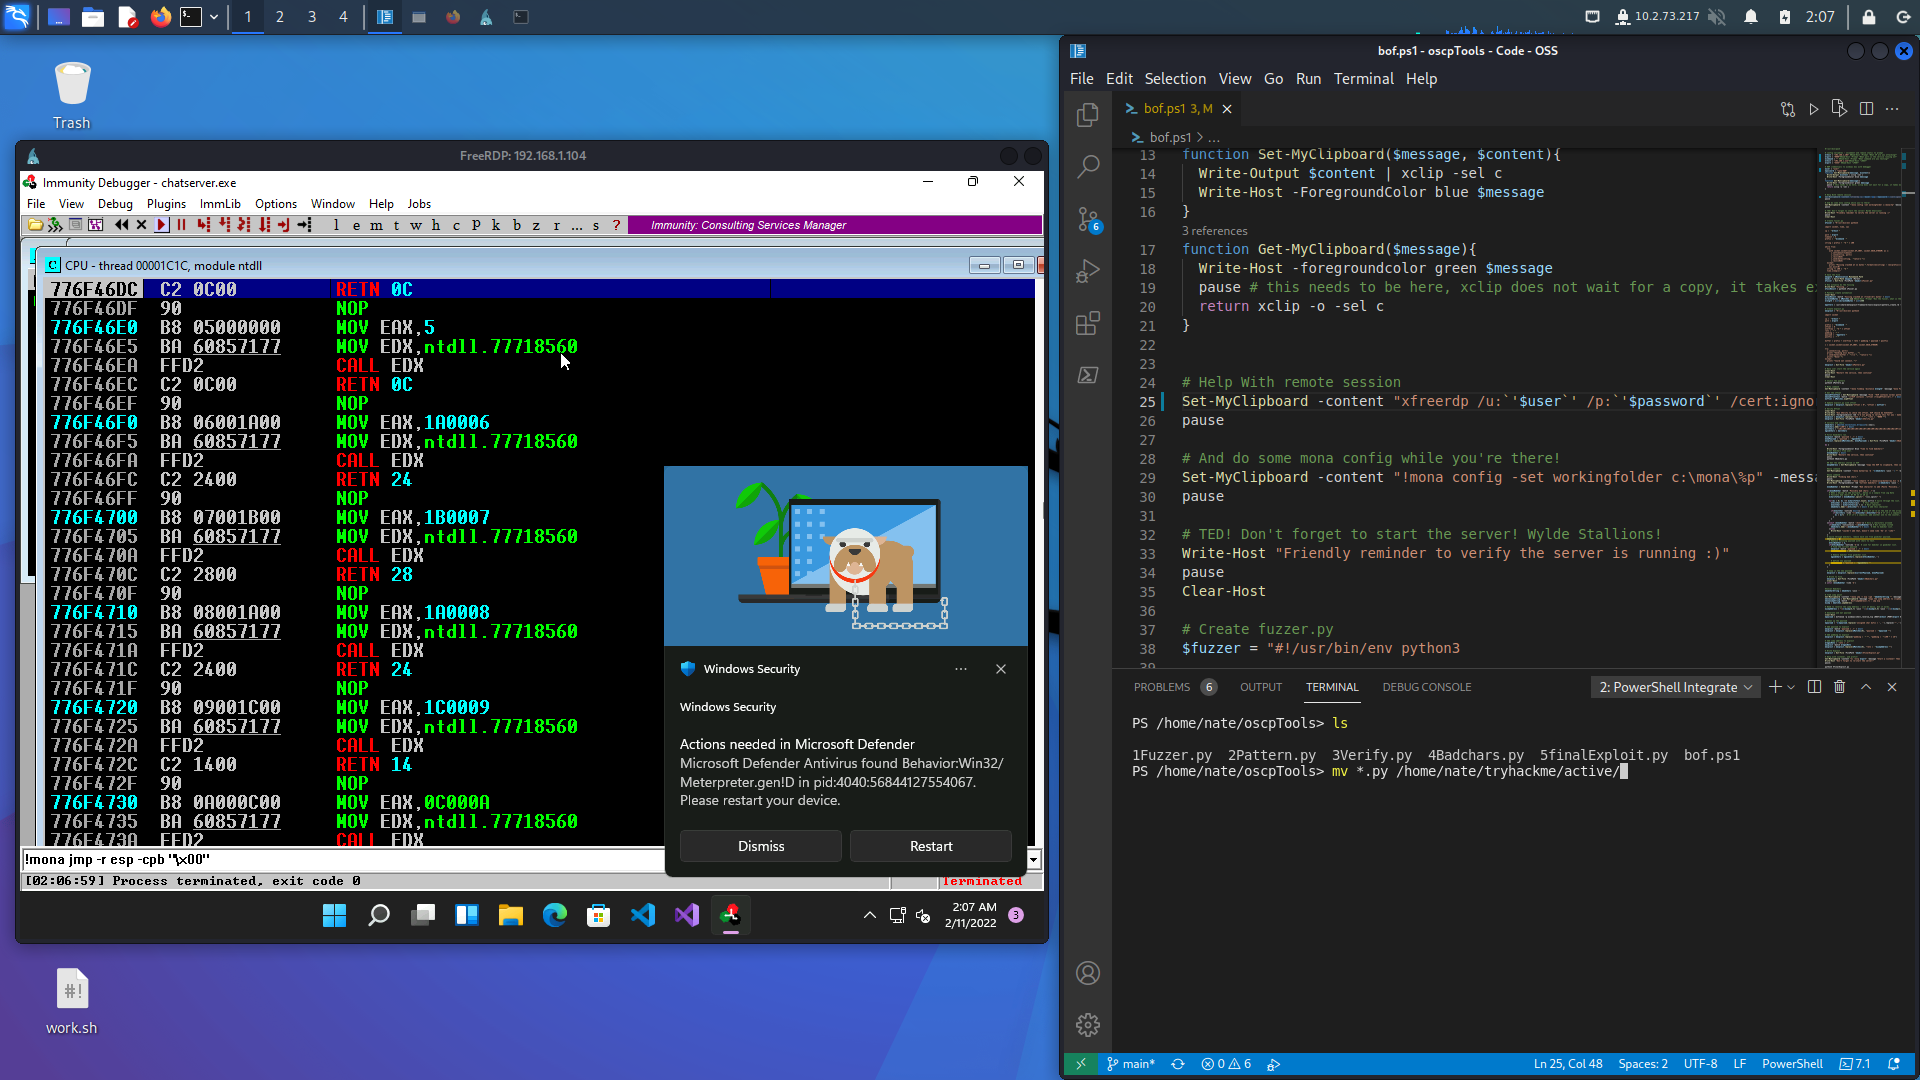Open the Terminal tab in VS Code panel
The width and height of the screenshot is (1920, 1080).
[1332, 687]
